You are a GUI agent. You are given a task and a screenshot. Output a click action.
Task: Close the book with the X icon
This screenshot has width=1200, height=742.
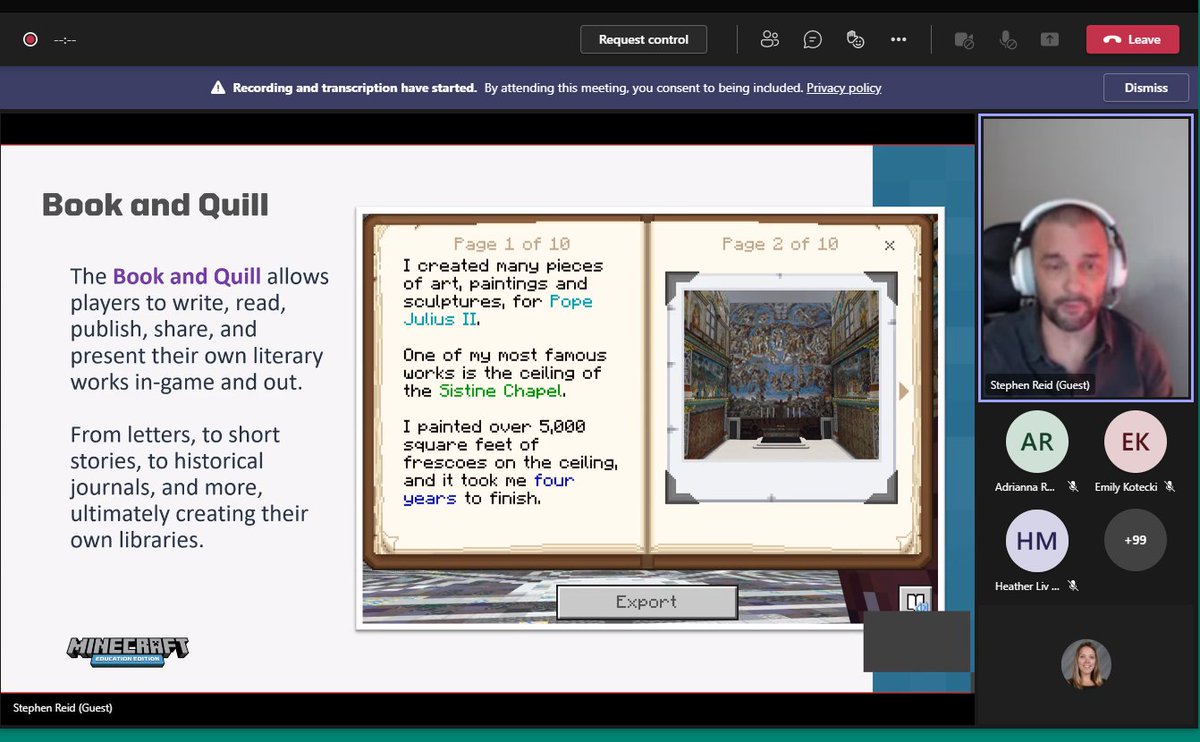pos(889,245)
